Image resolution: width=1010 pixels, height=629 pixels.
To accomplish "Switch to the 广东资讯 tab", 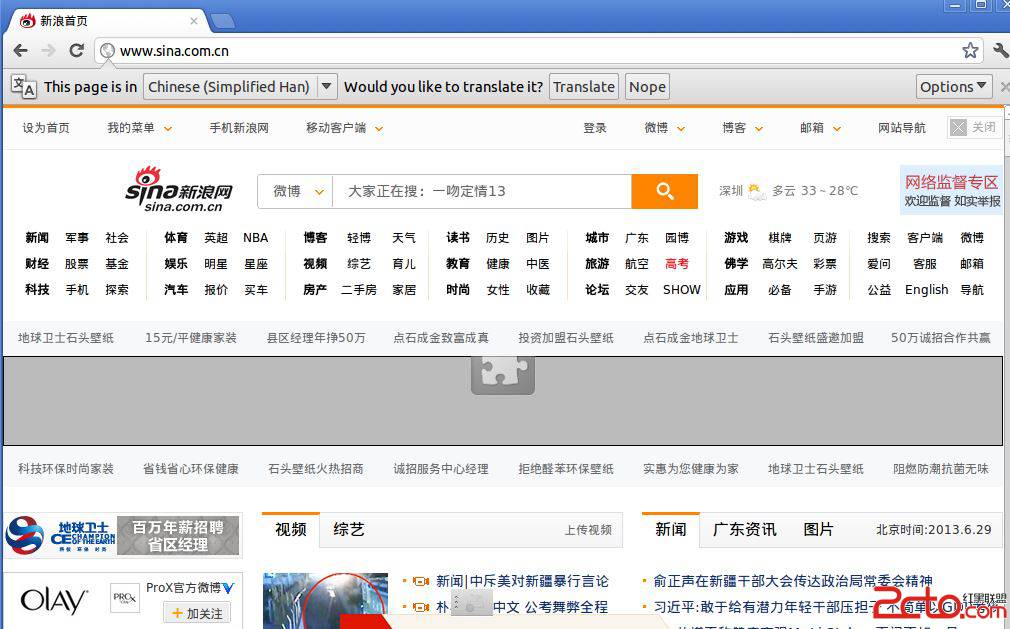I will coord(745,530).
